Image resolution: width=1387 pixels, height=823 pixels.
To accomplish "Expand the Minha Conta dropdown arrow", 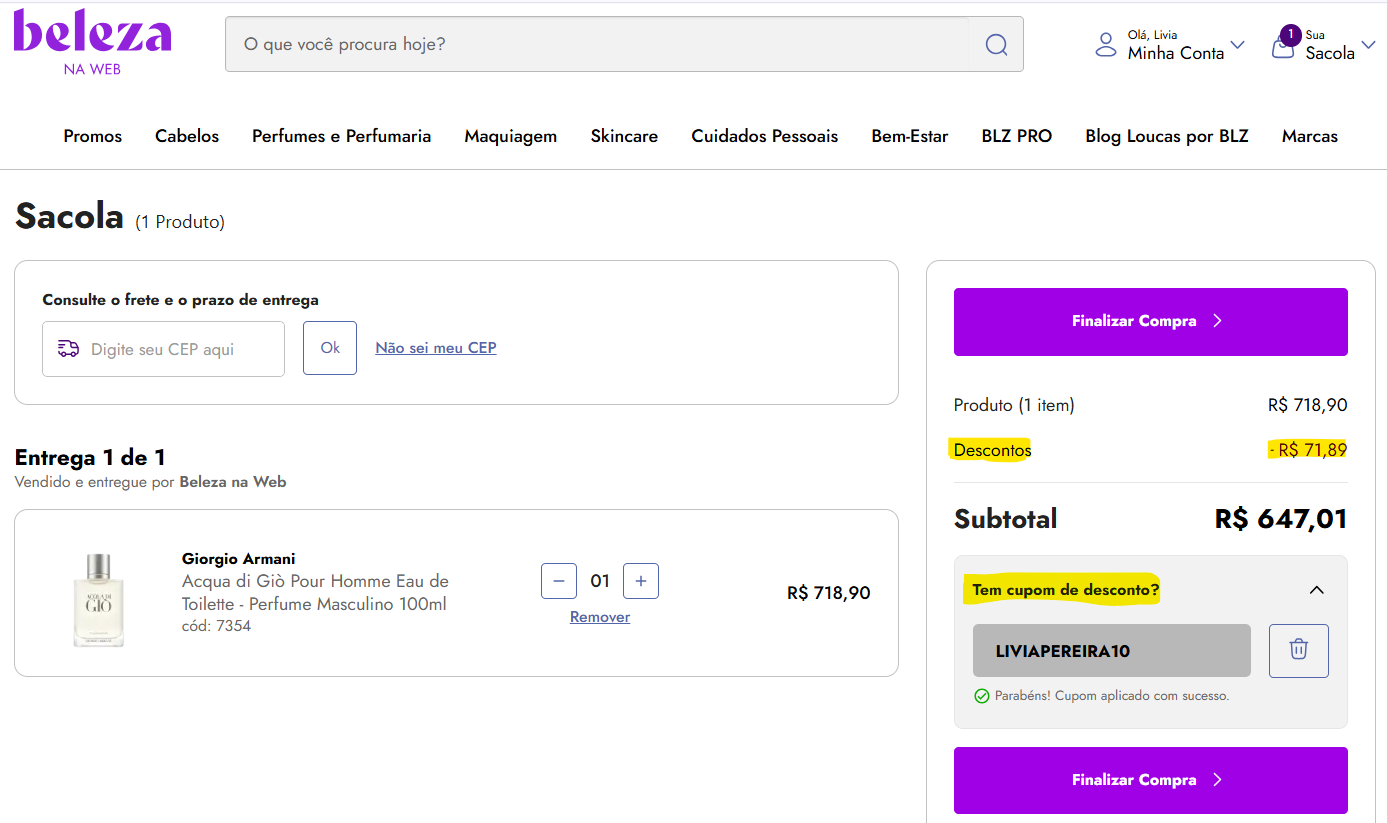I will pyautogui.click(x=1237, y=45).
